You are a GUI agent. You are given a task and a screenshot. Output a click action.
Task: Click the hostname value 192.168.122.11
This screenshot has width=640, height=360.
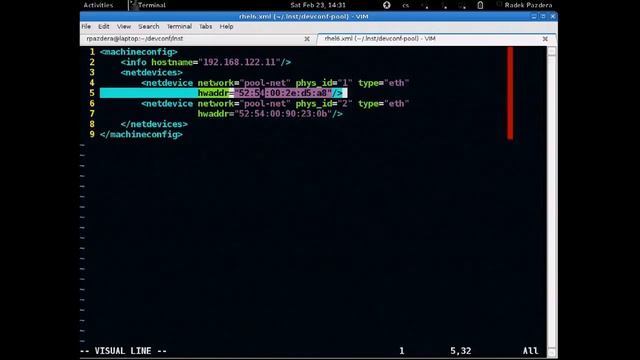tap(239, 62)
